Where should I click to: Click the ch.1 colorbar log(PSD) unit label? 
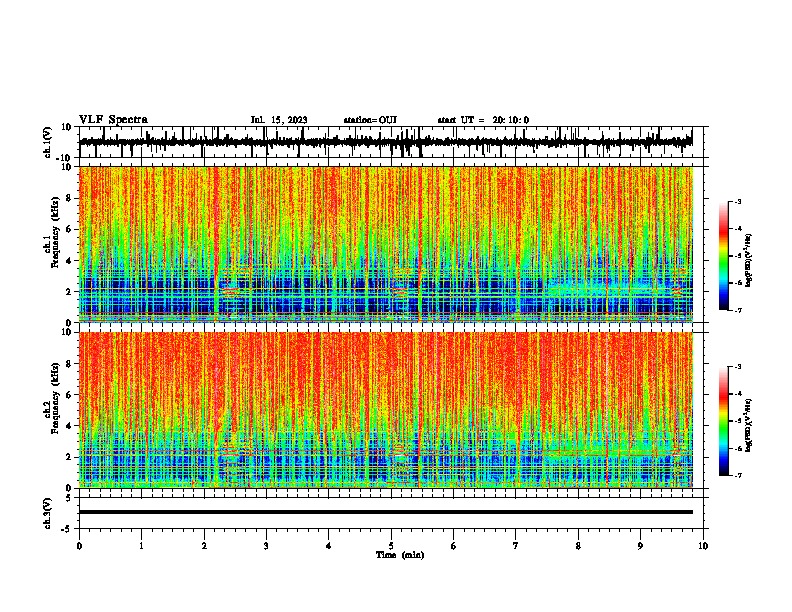pyautogui.click(x=749, y=261)
